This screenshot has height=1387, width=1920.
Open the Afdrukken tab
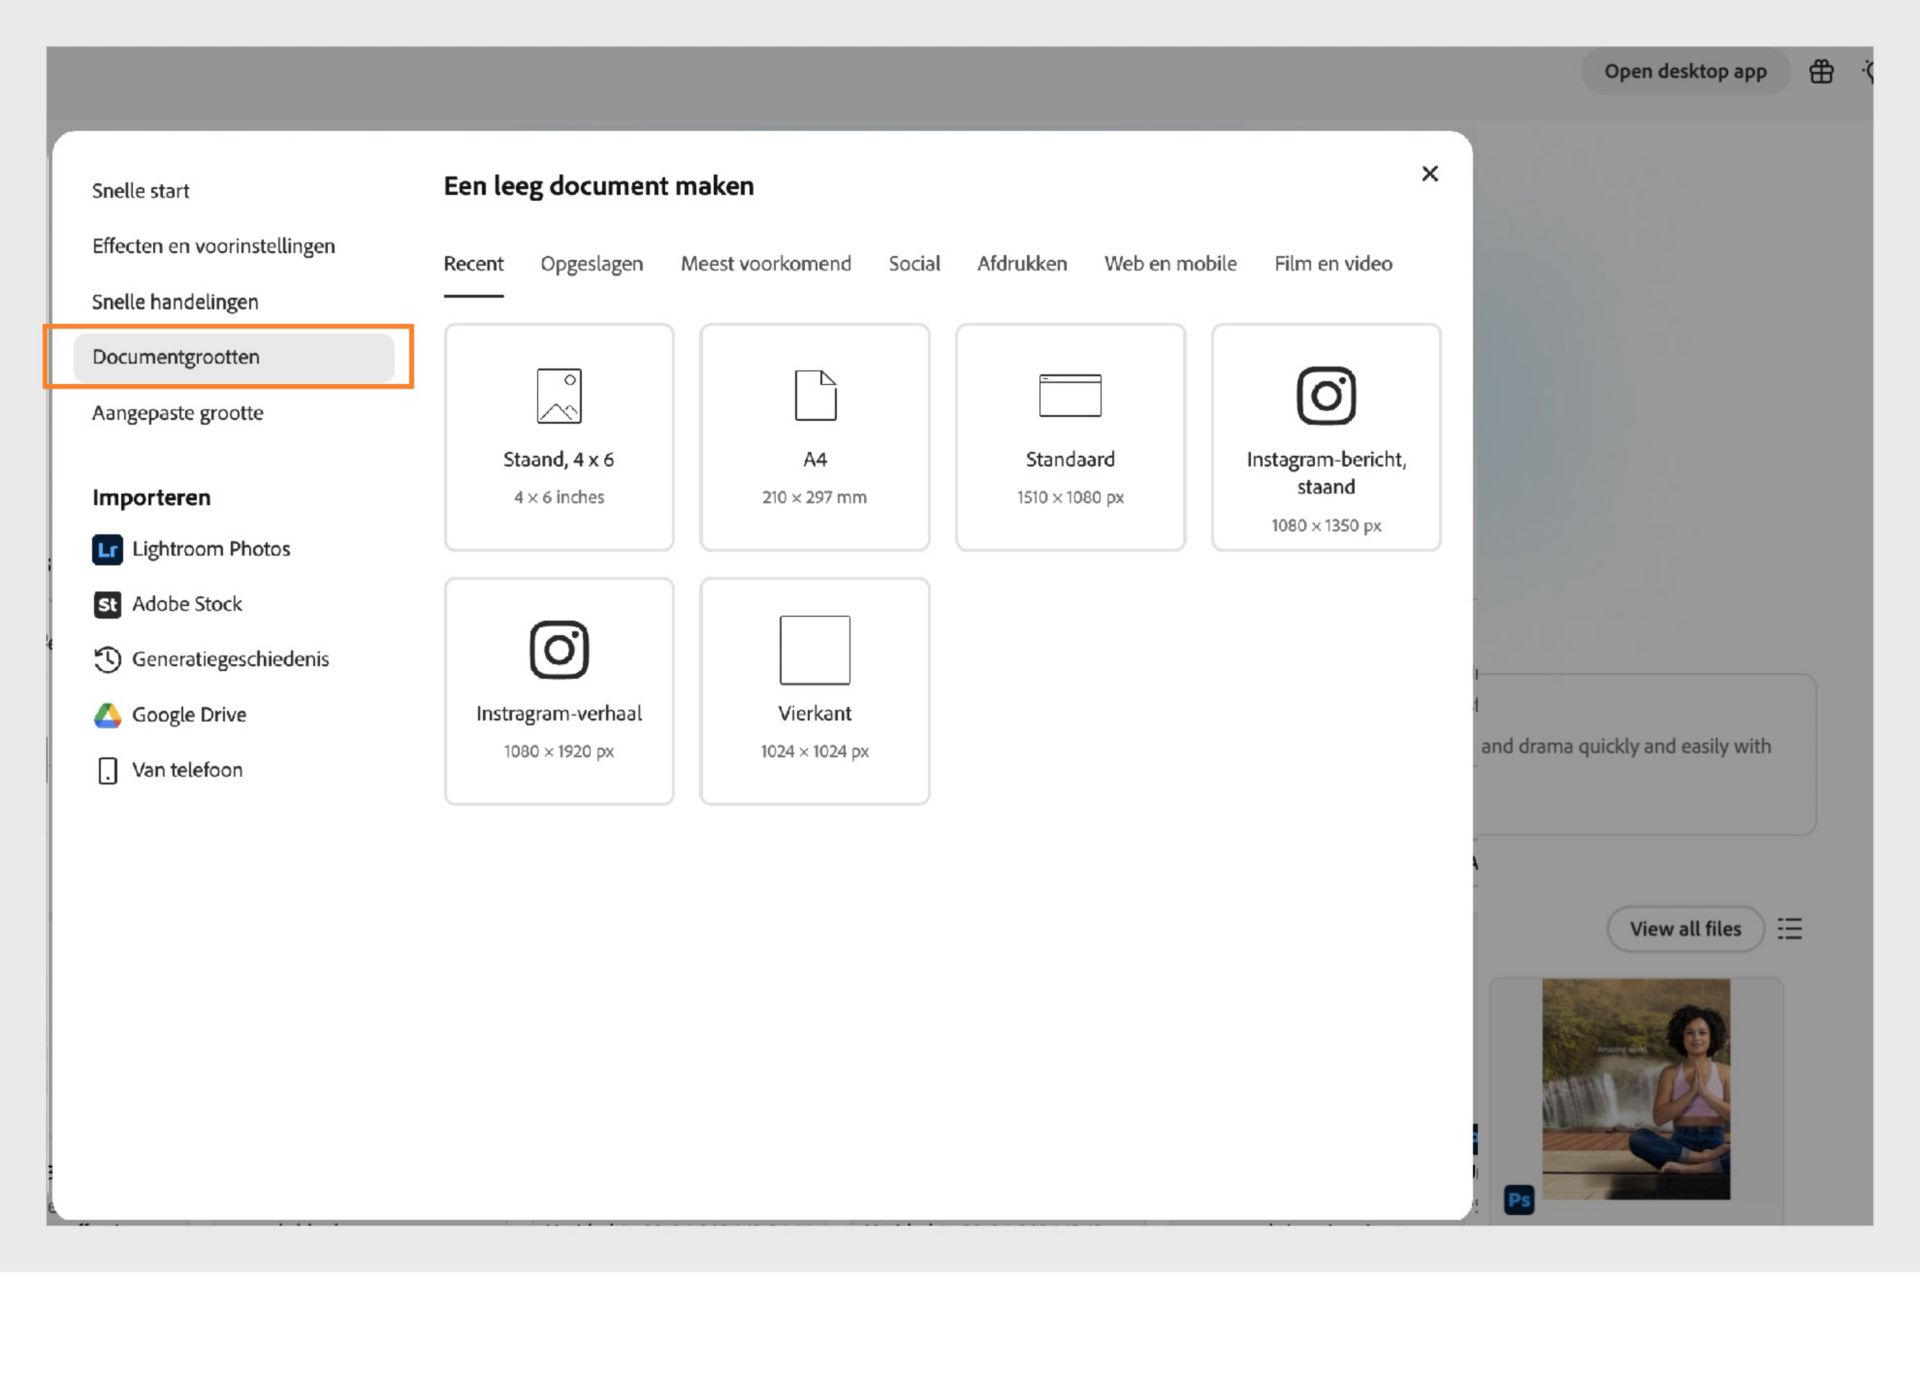1022,264
